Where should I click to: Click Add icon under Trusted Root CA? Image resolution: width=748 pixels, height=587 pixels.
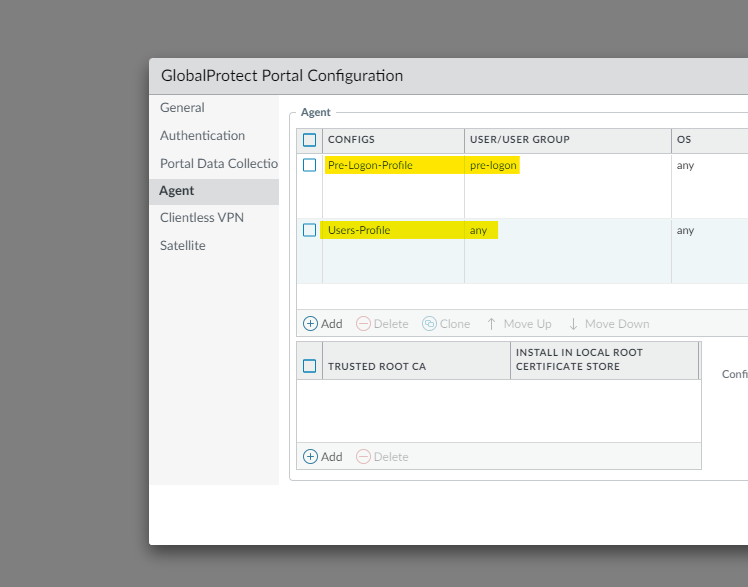(310, 457)
